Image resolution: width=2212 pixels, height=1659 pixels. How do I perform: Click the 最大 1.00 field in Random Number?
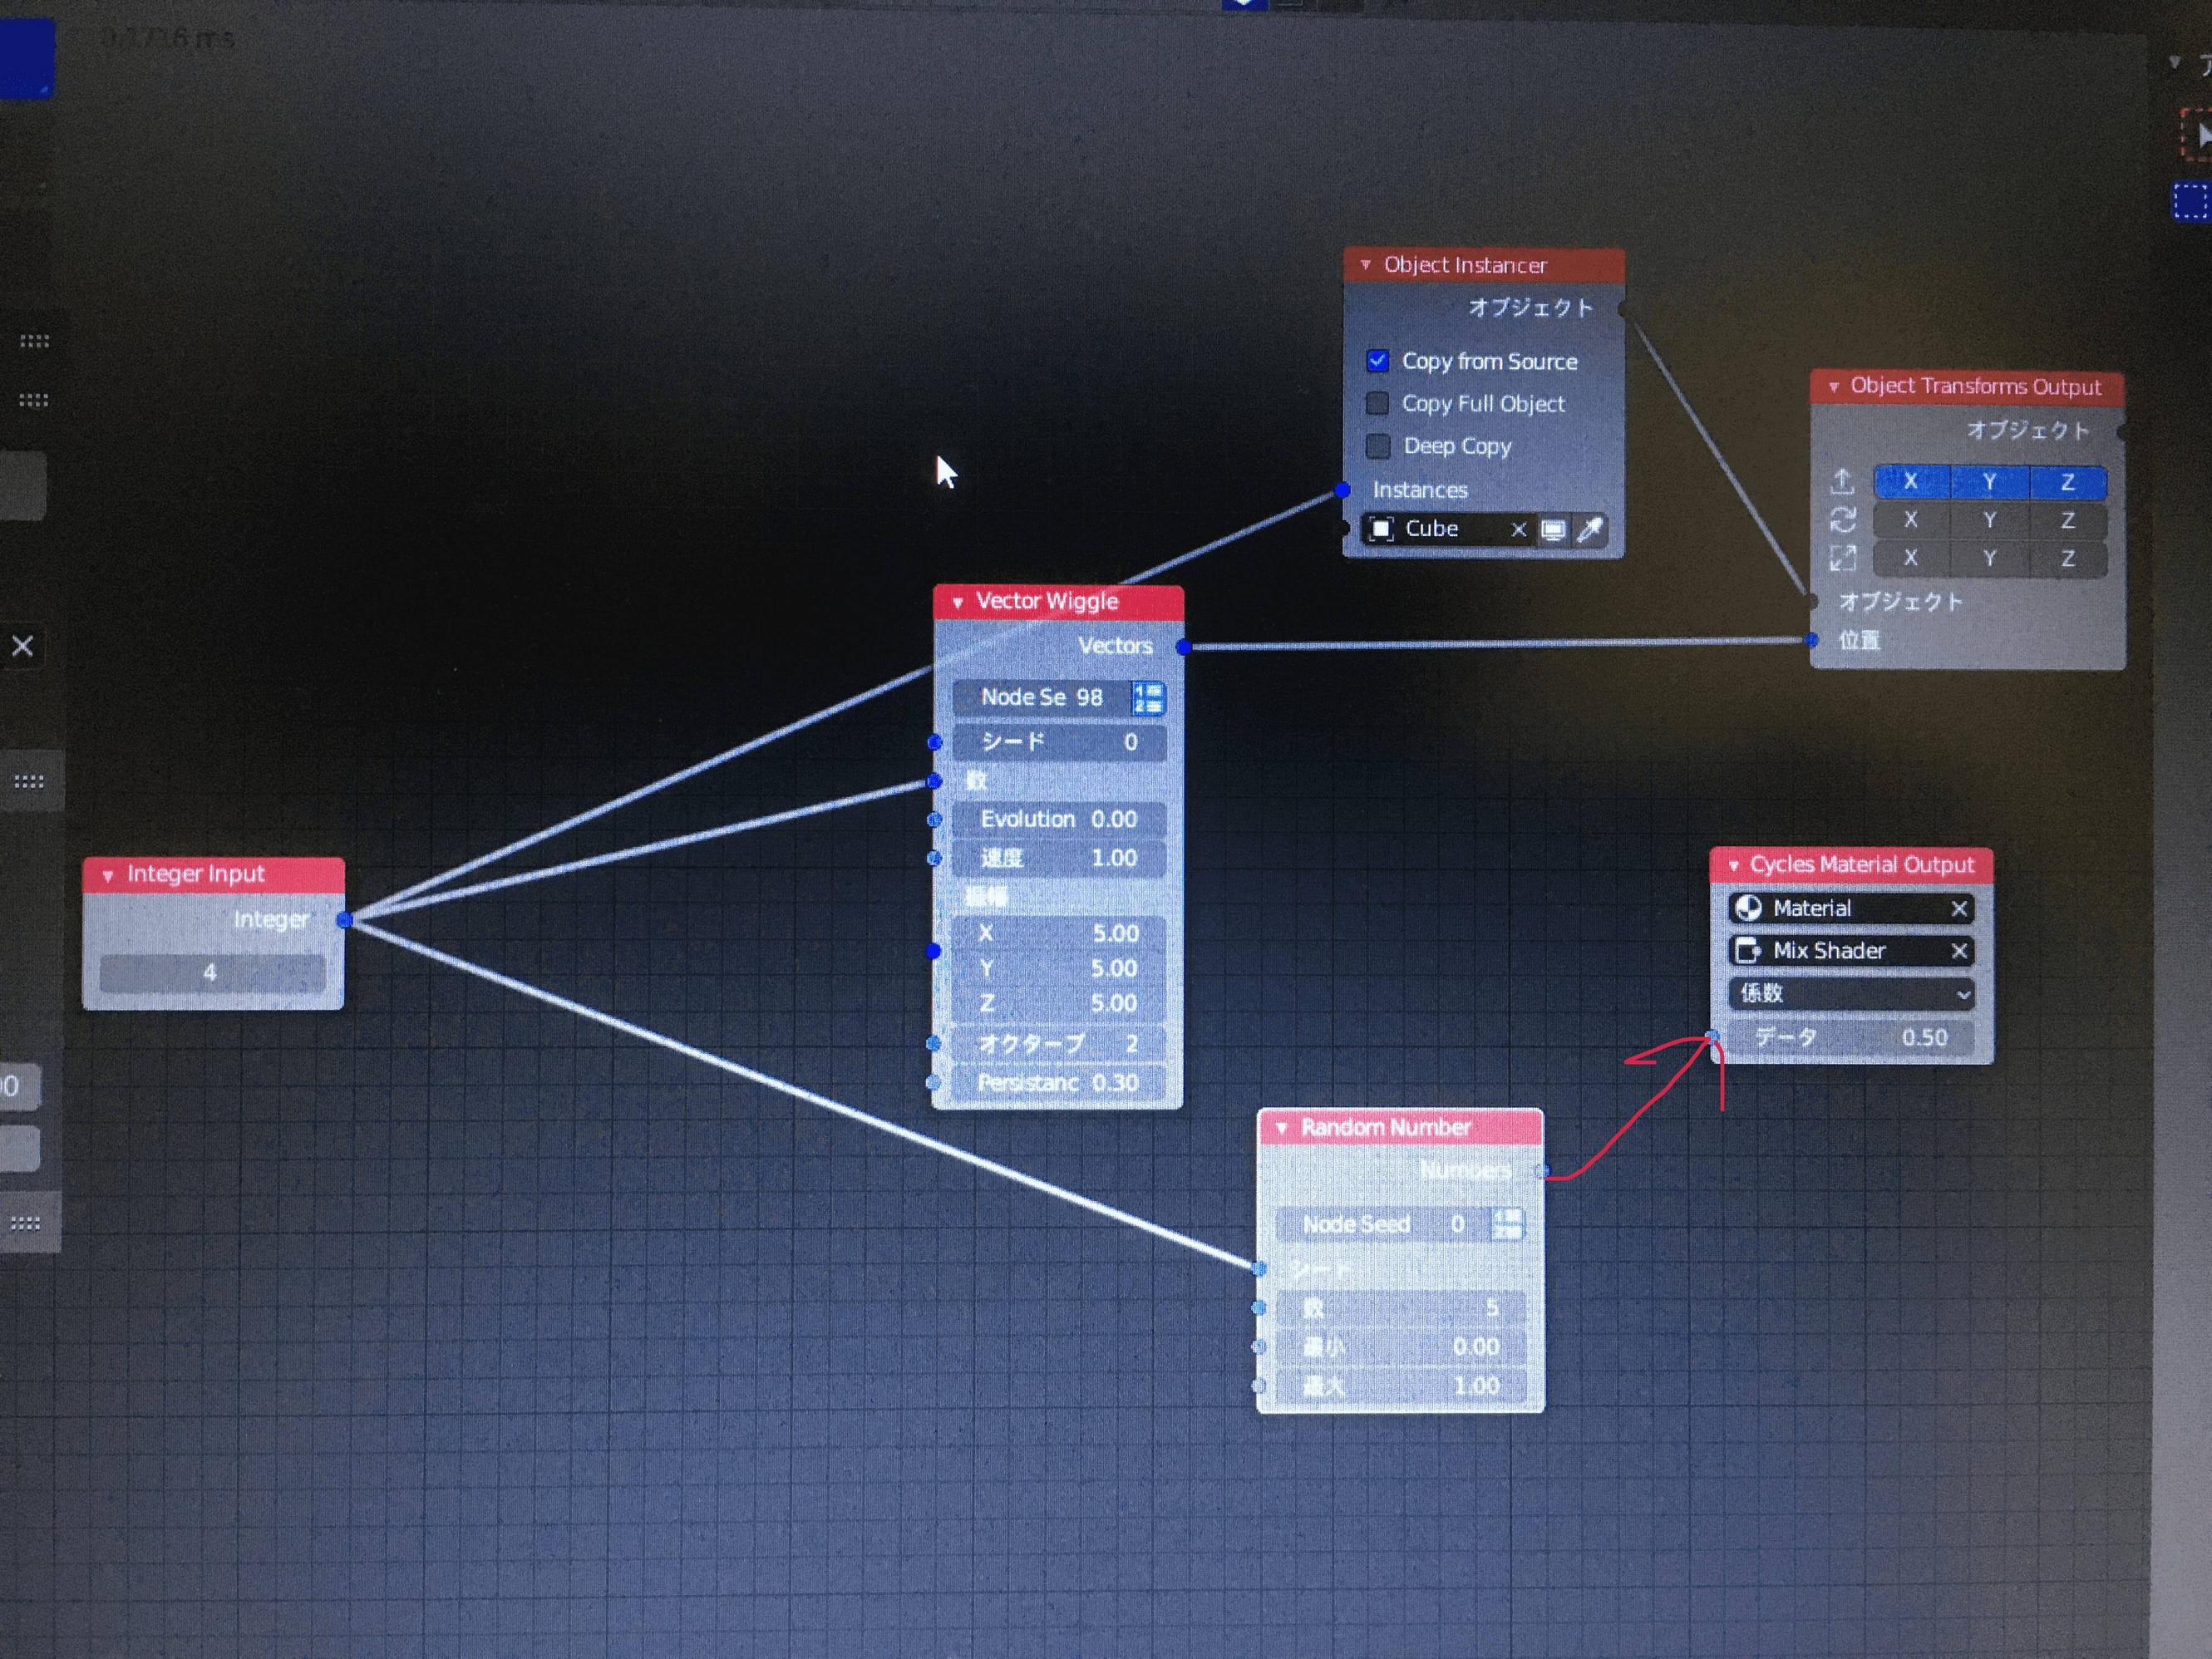click(x=1401, y=1387)
